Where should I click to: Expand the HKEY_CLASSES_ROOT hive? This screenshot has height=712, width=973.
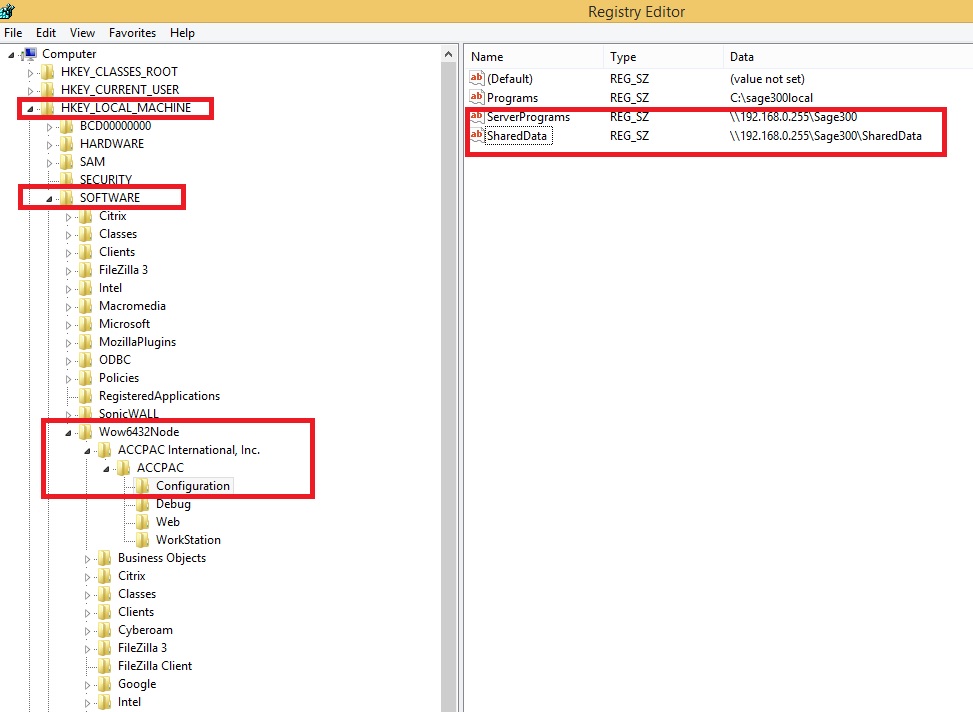[x=30, y=73]
